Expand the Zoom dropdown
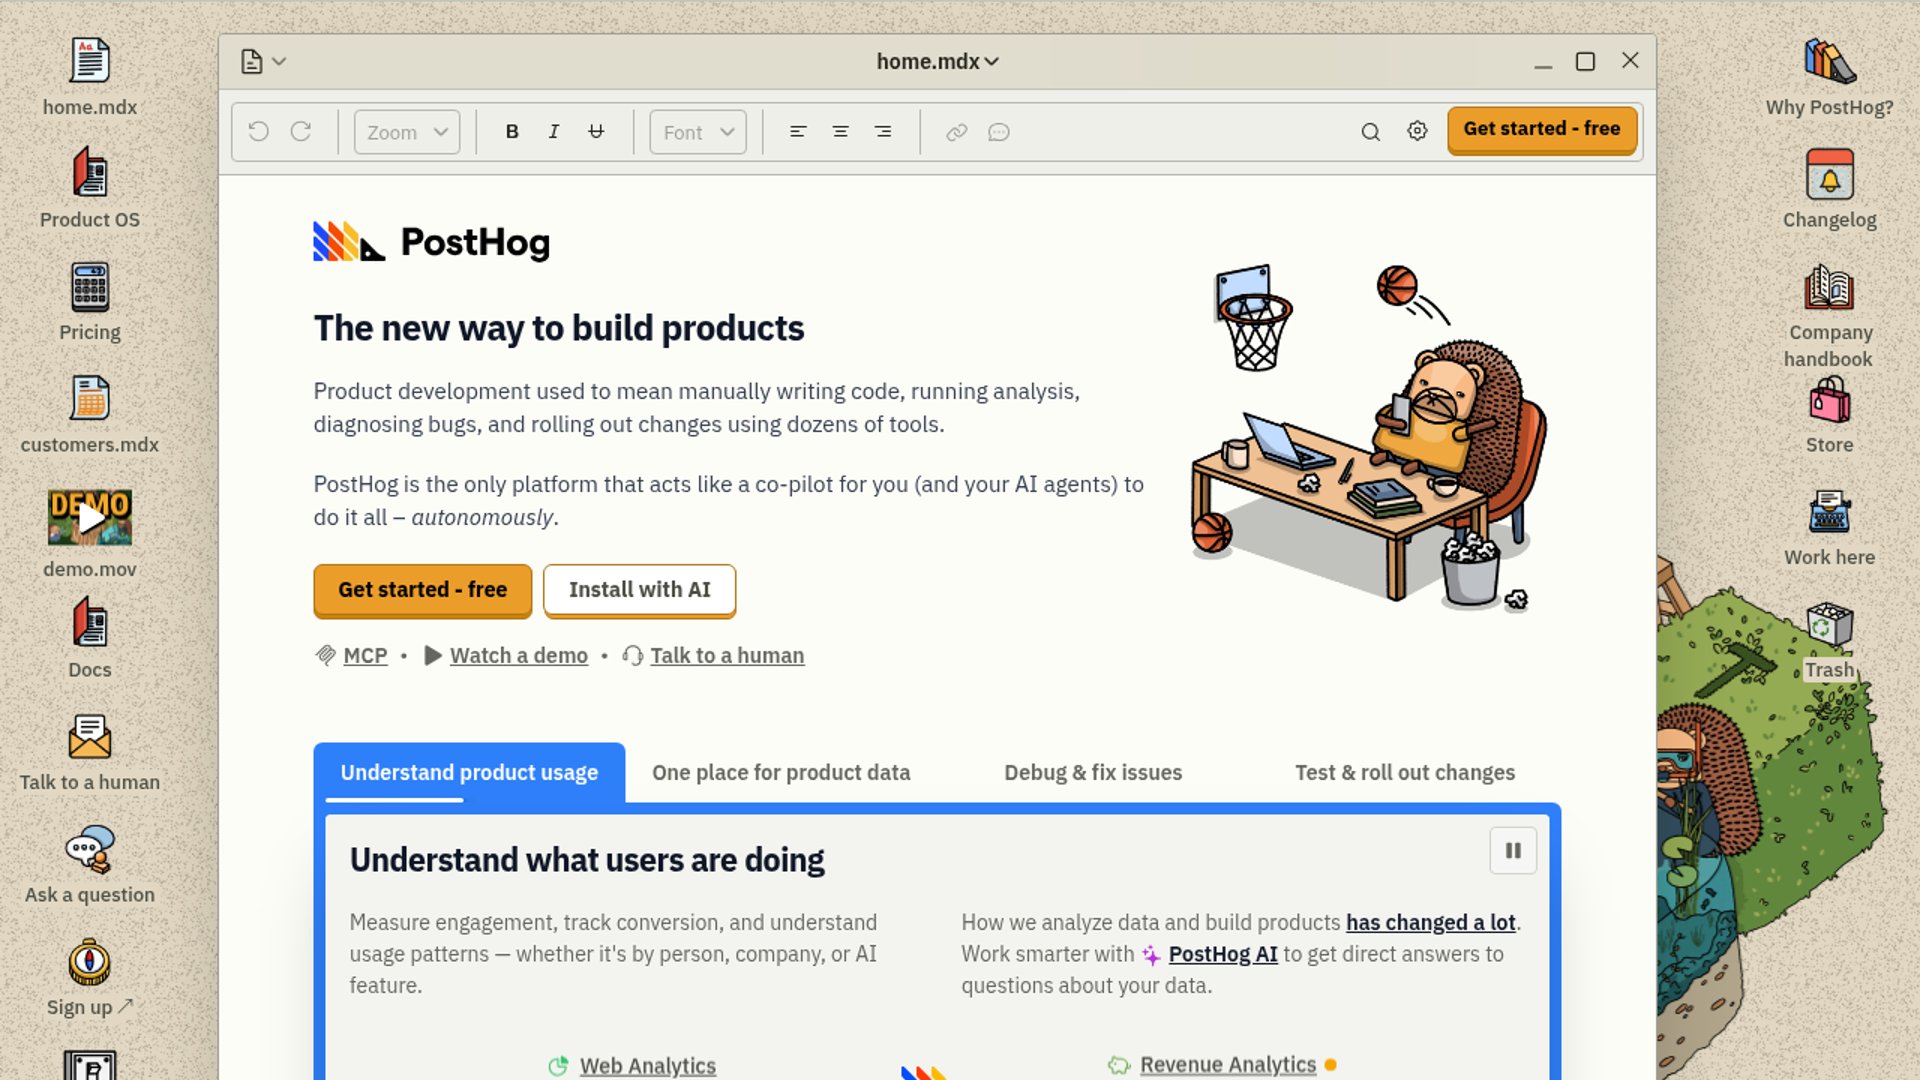 click(407, 132)
